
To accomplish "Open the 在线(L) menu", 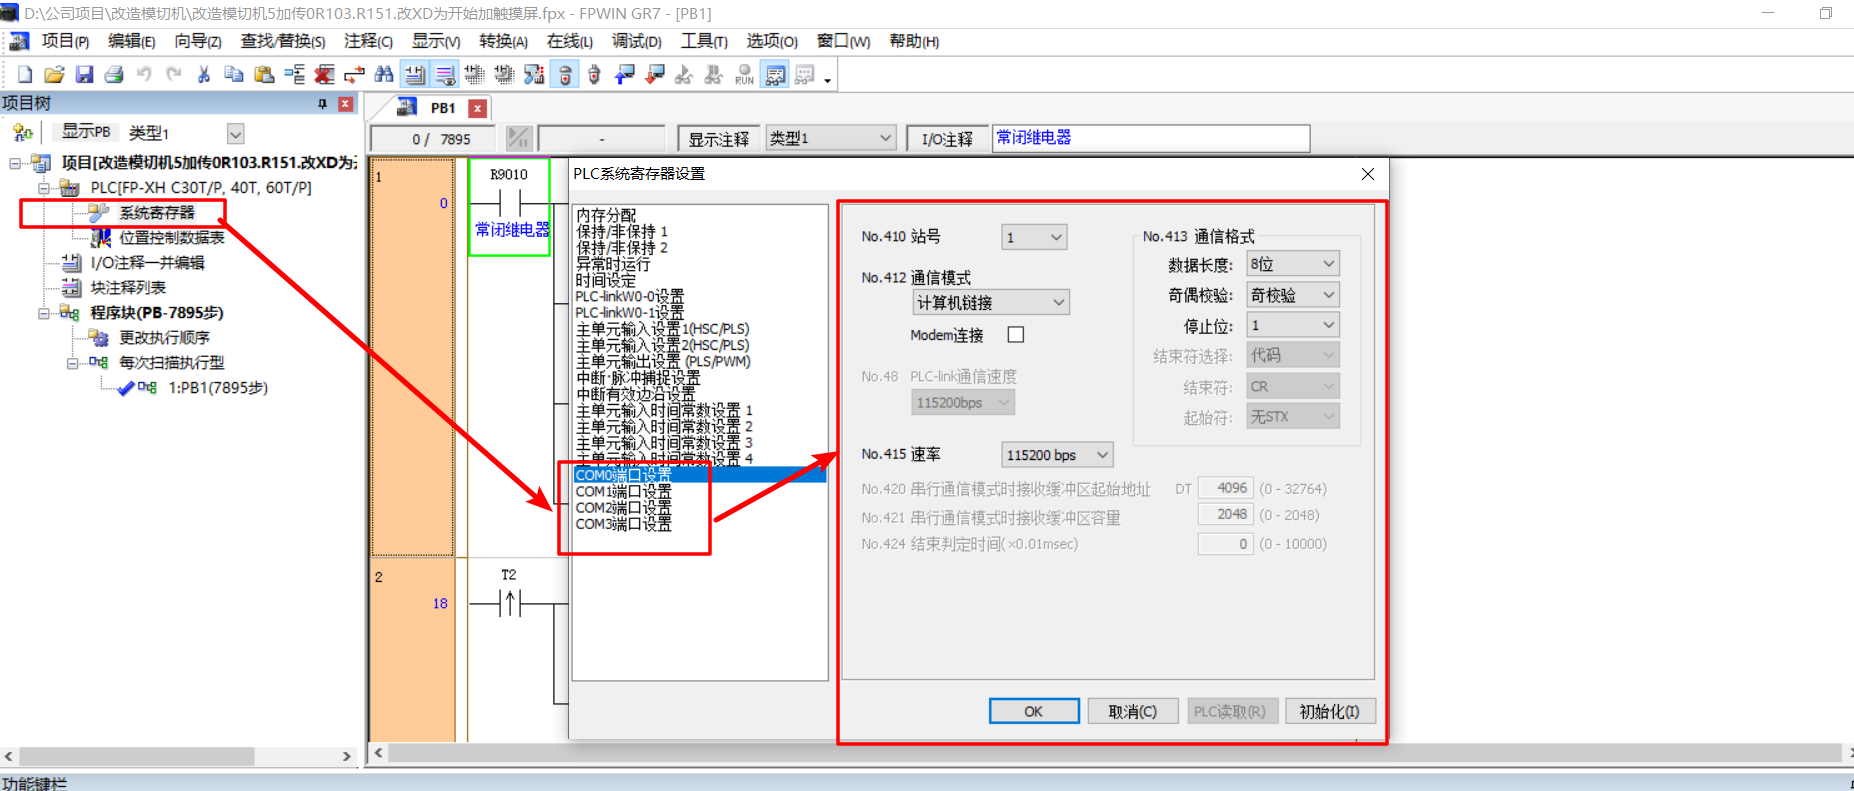I will (569, 41).
